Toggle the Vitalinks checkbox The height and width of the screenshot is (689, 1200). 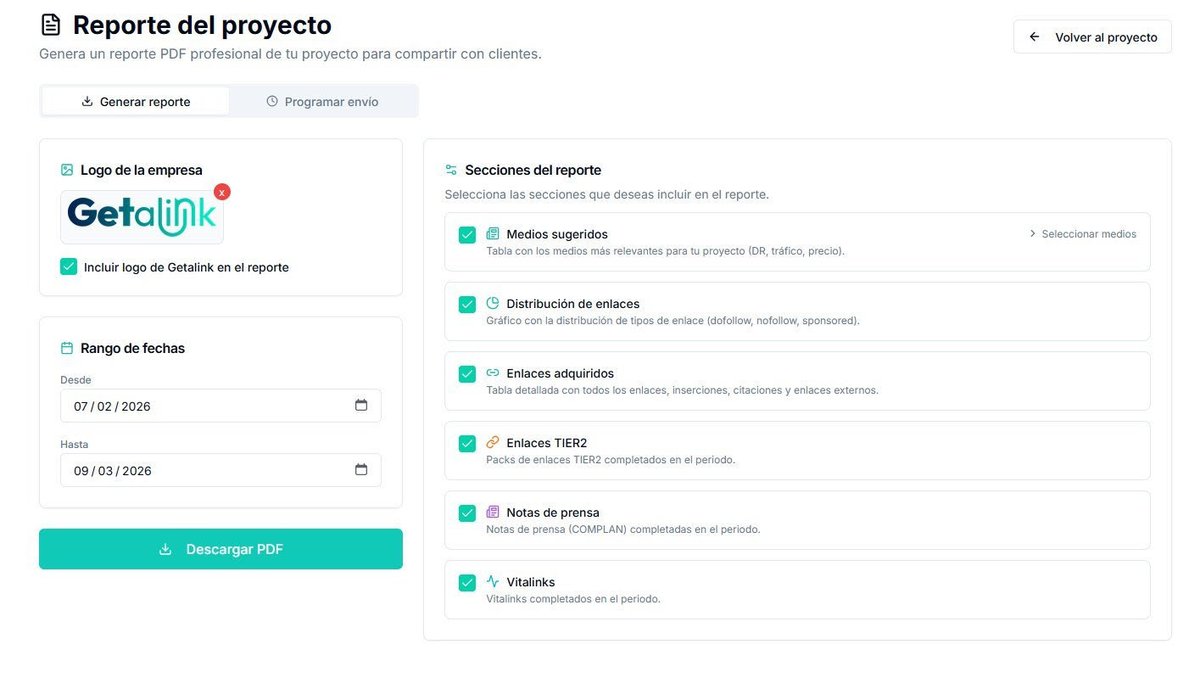467,583
